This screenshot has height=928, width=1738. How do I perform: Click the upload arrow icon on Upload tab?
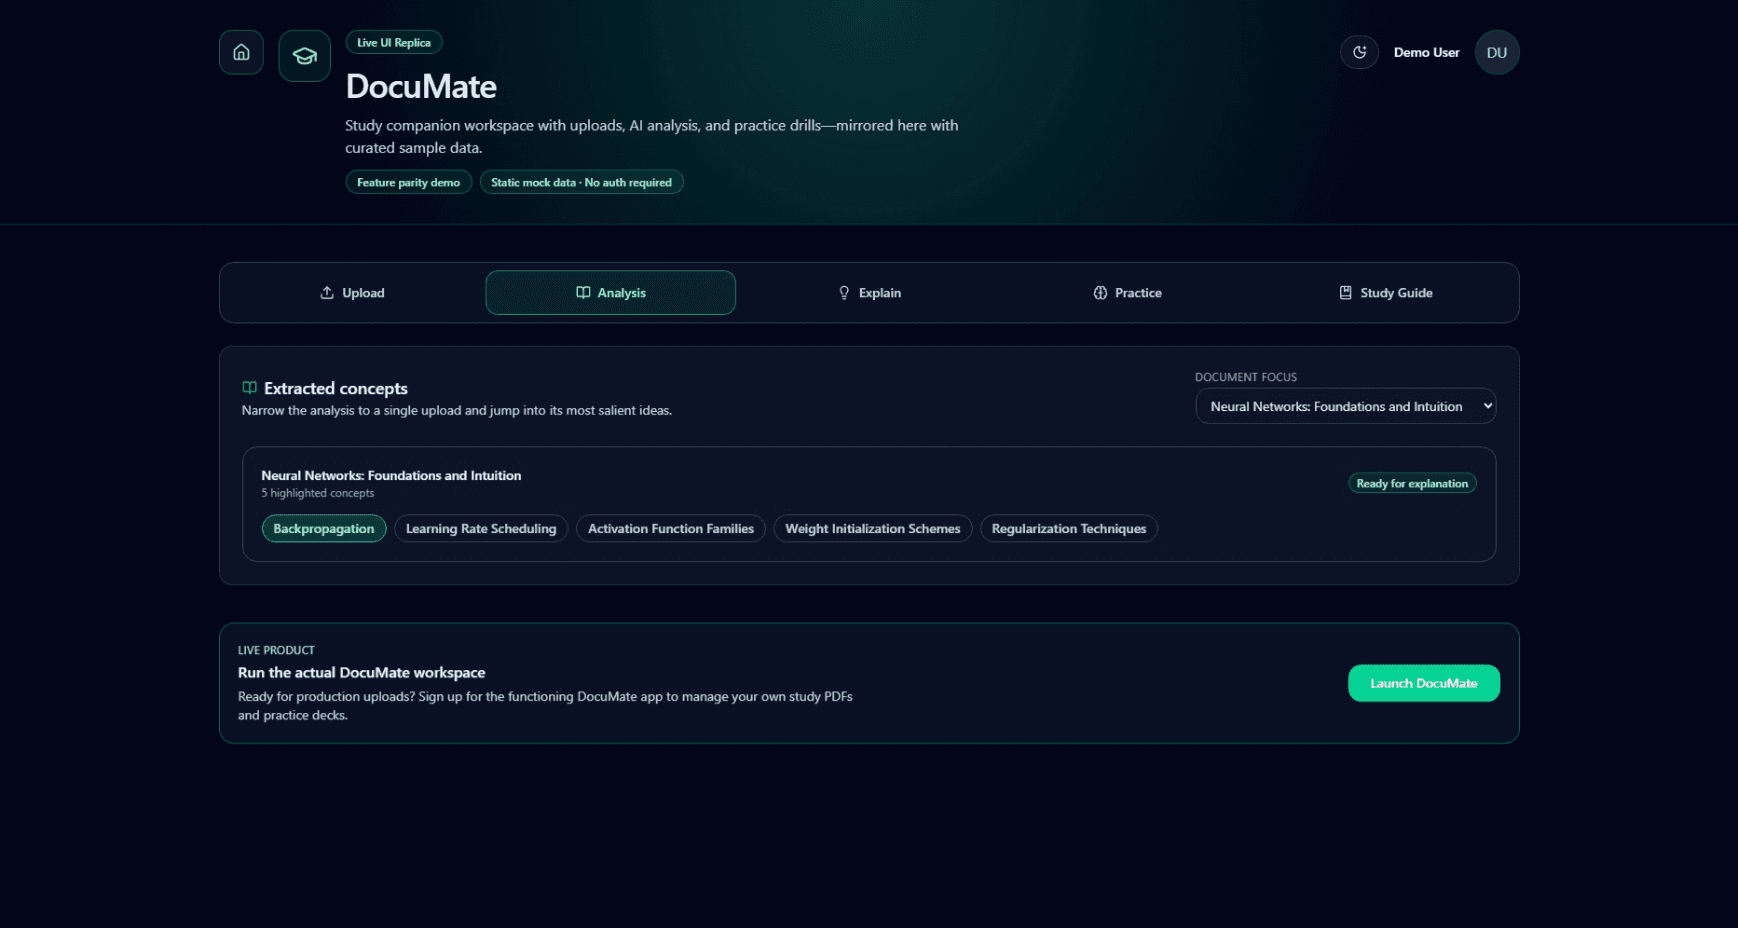tap(326, 292)
